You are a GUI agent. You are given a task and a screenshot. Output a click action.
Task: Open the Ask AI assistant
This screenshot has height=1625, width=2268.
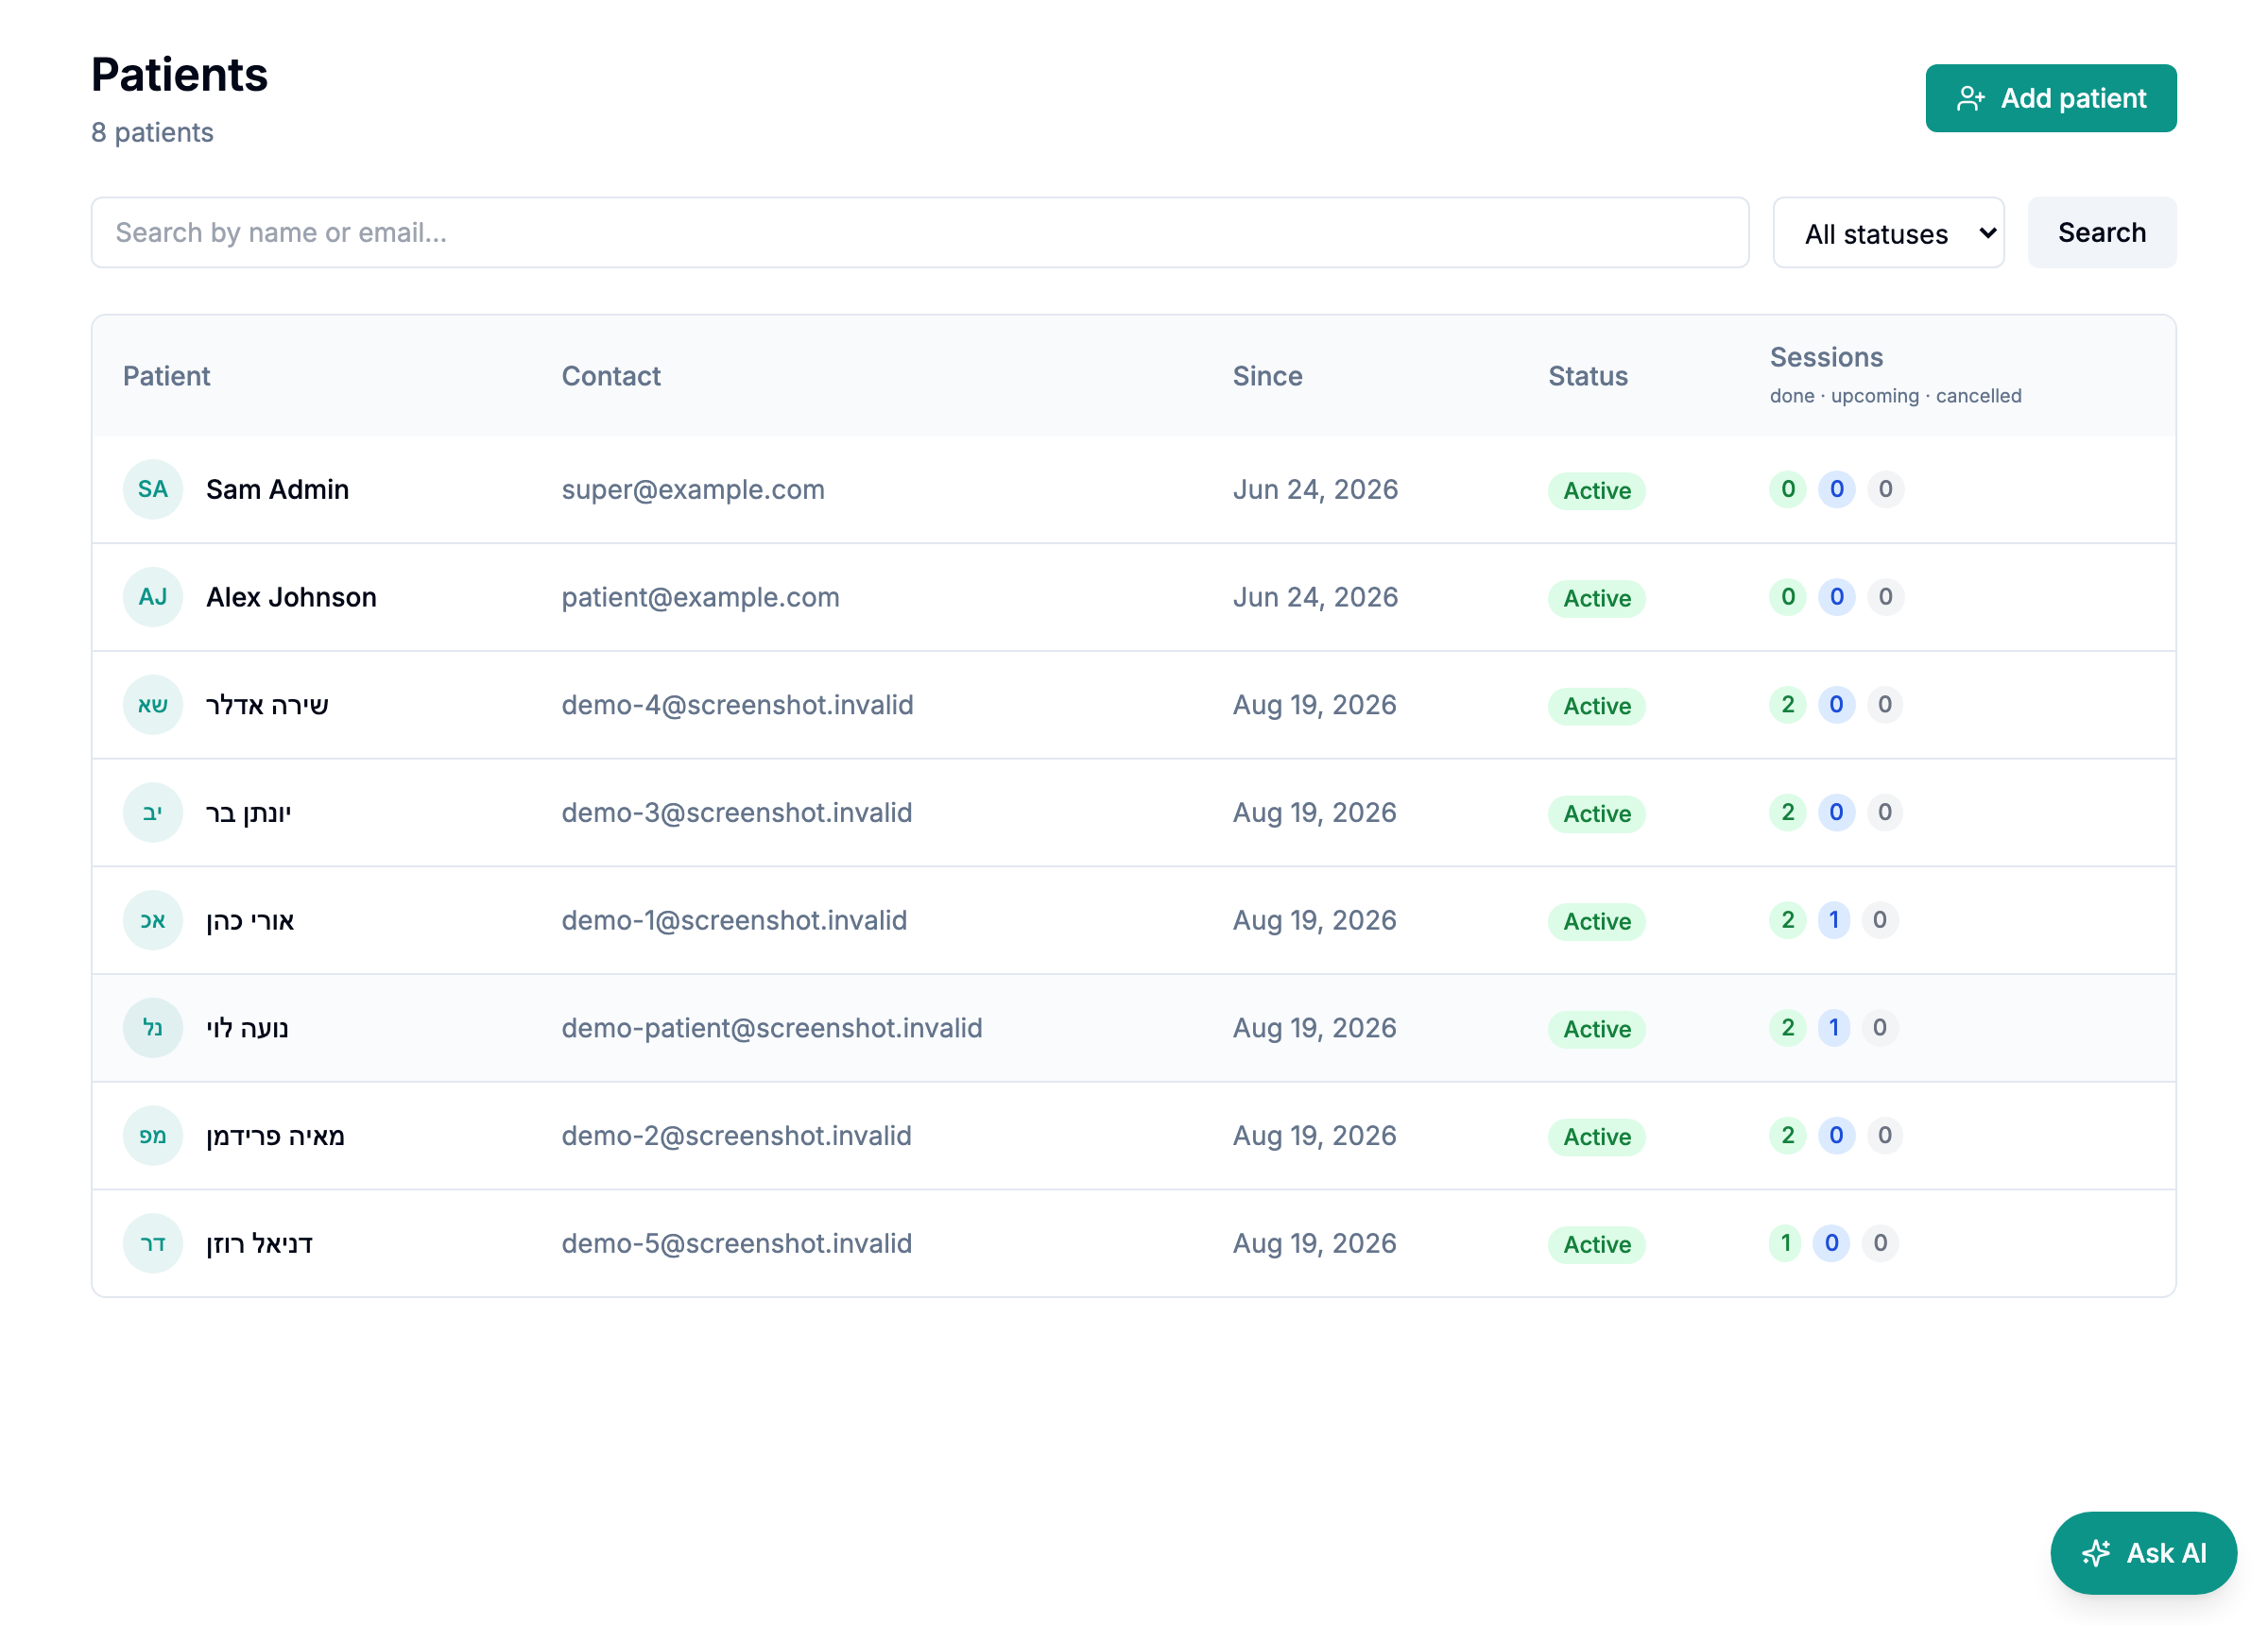click(x=2143, y=1552)
